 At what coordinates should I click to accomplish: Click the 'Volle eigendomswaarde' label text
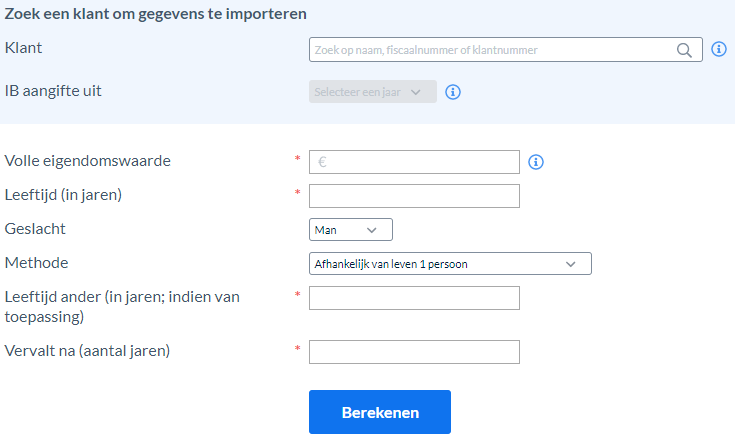pyautogui.click(x=88, y=161)
